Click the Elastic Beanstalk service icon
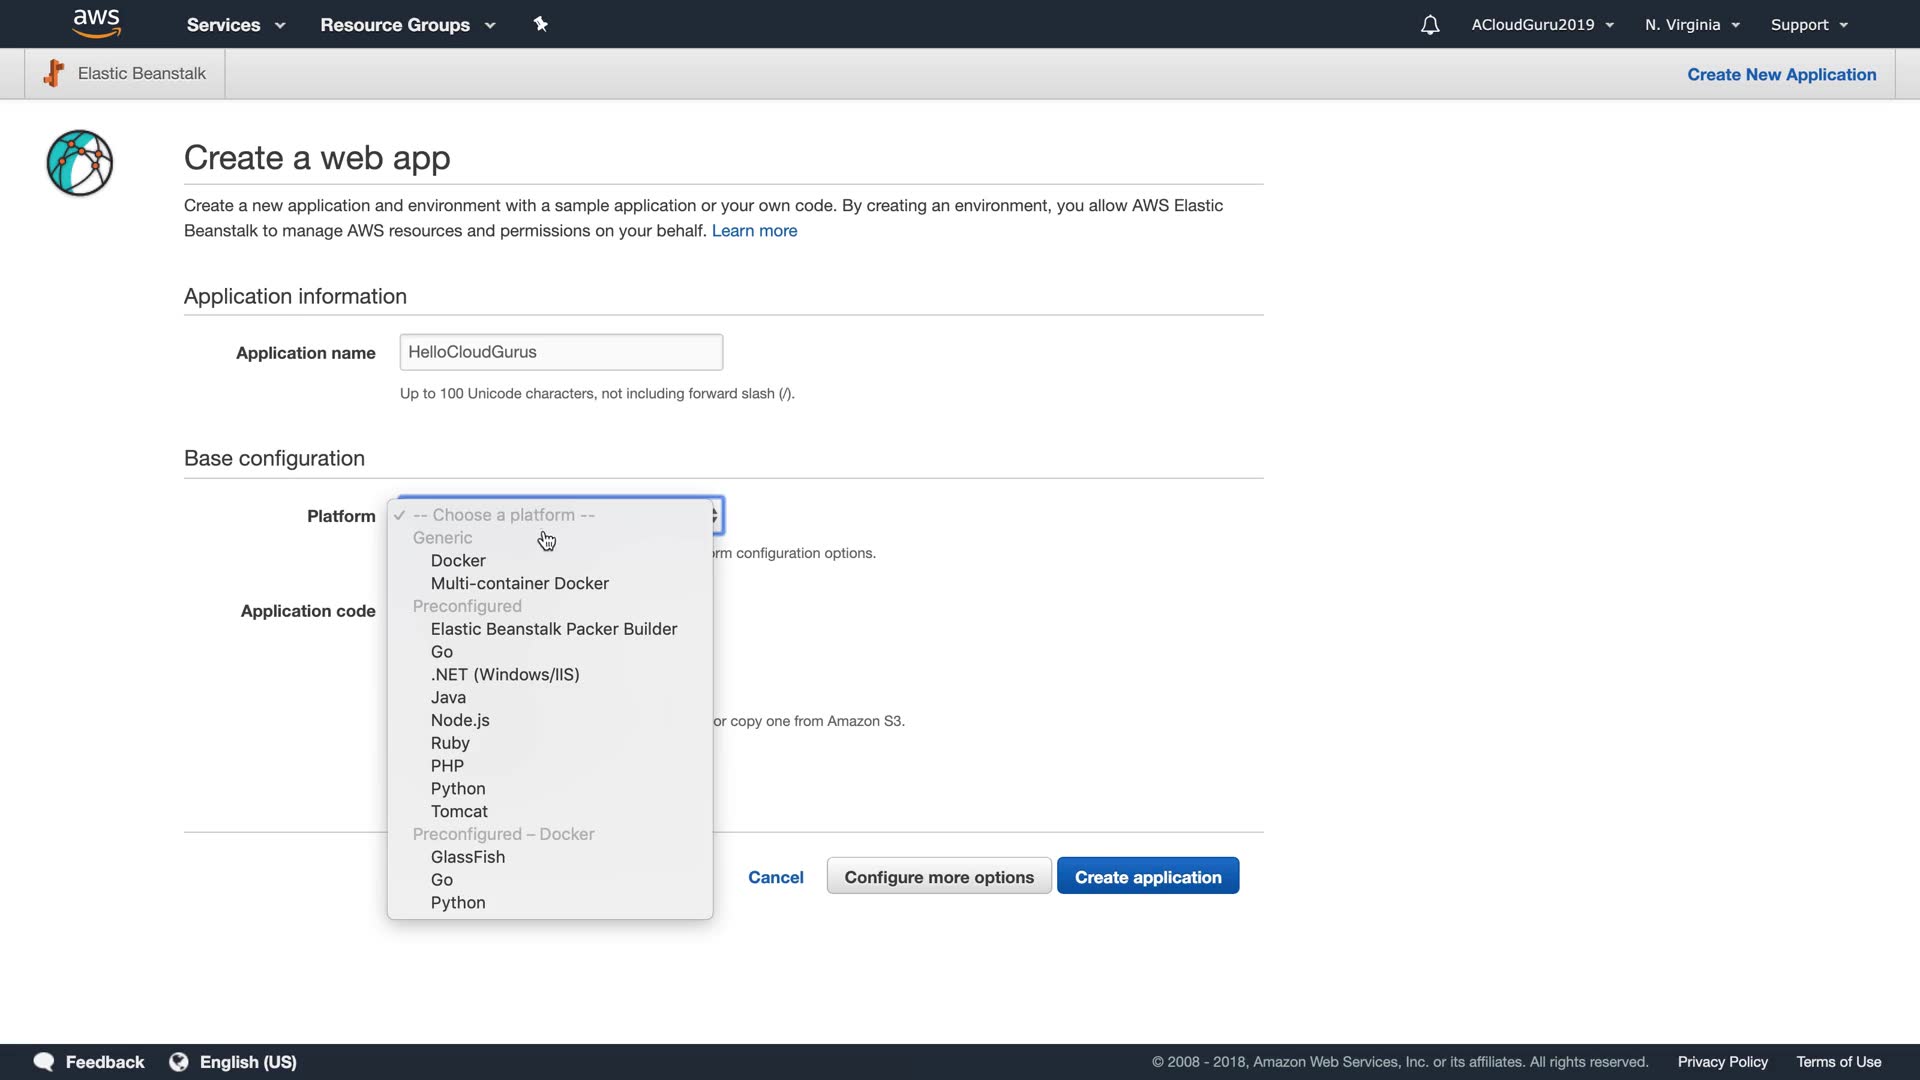Screen dimensions: 1920x1080 point(54,73)
